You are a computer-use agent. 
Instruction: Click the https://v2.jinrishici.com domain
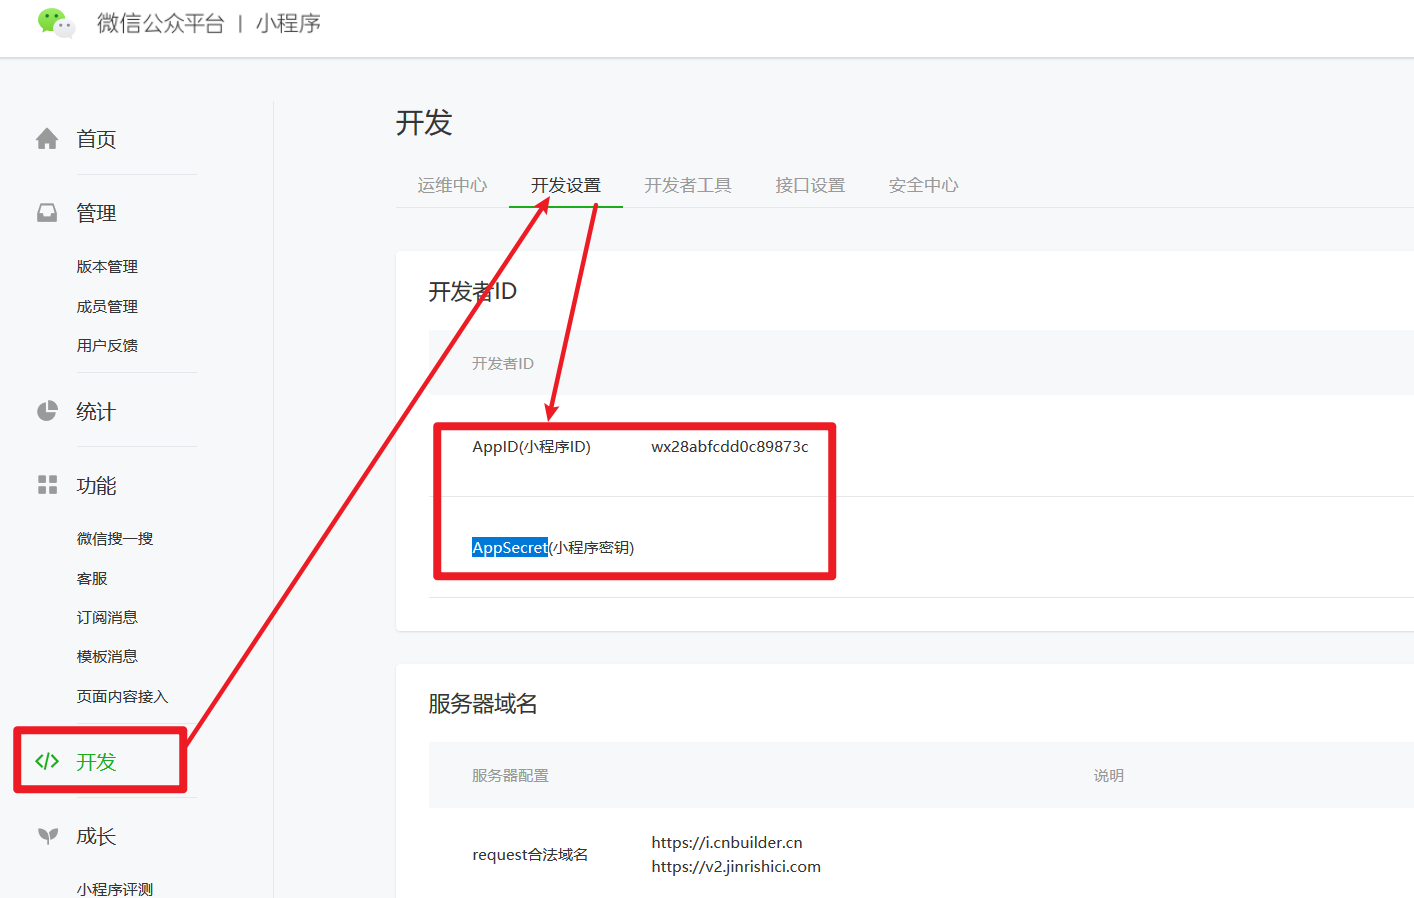point(736,866)
